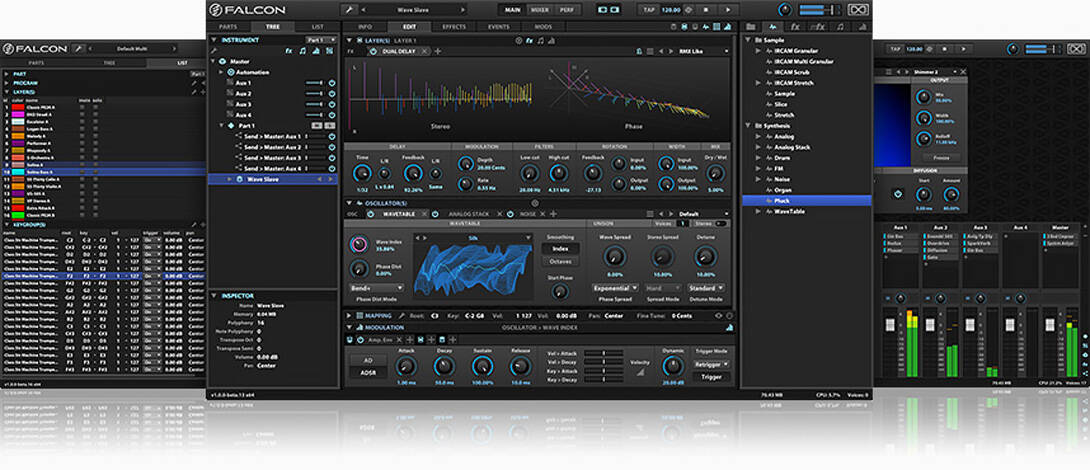
Task: Click next preset arrow right of Wave Slave title
Action: (x=462, y=10)
